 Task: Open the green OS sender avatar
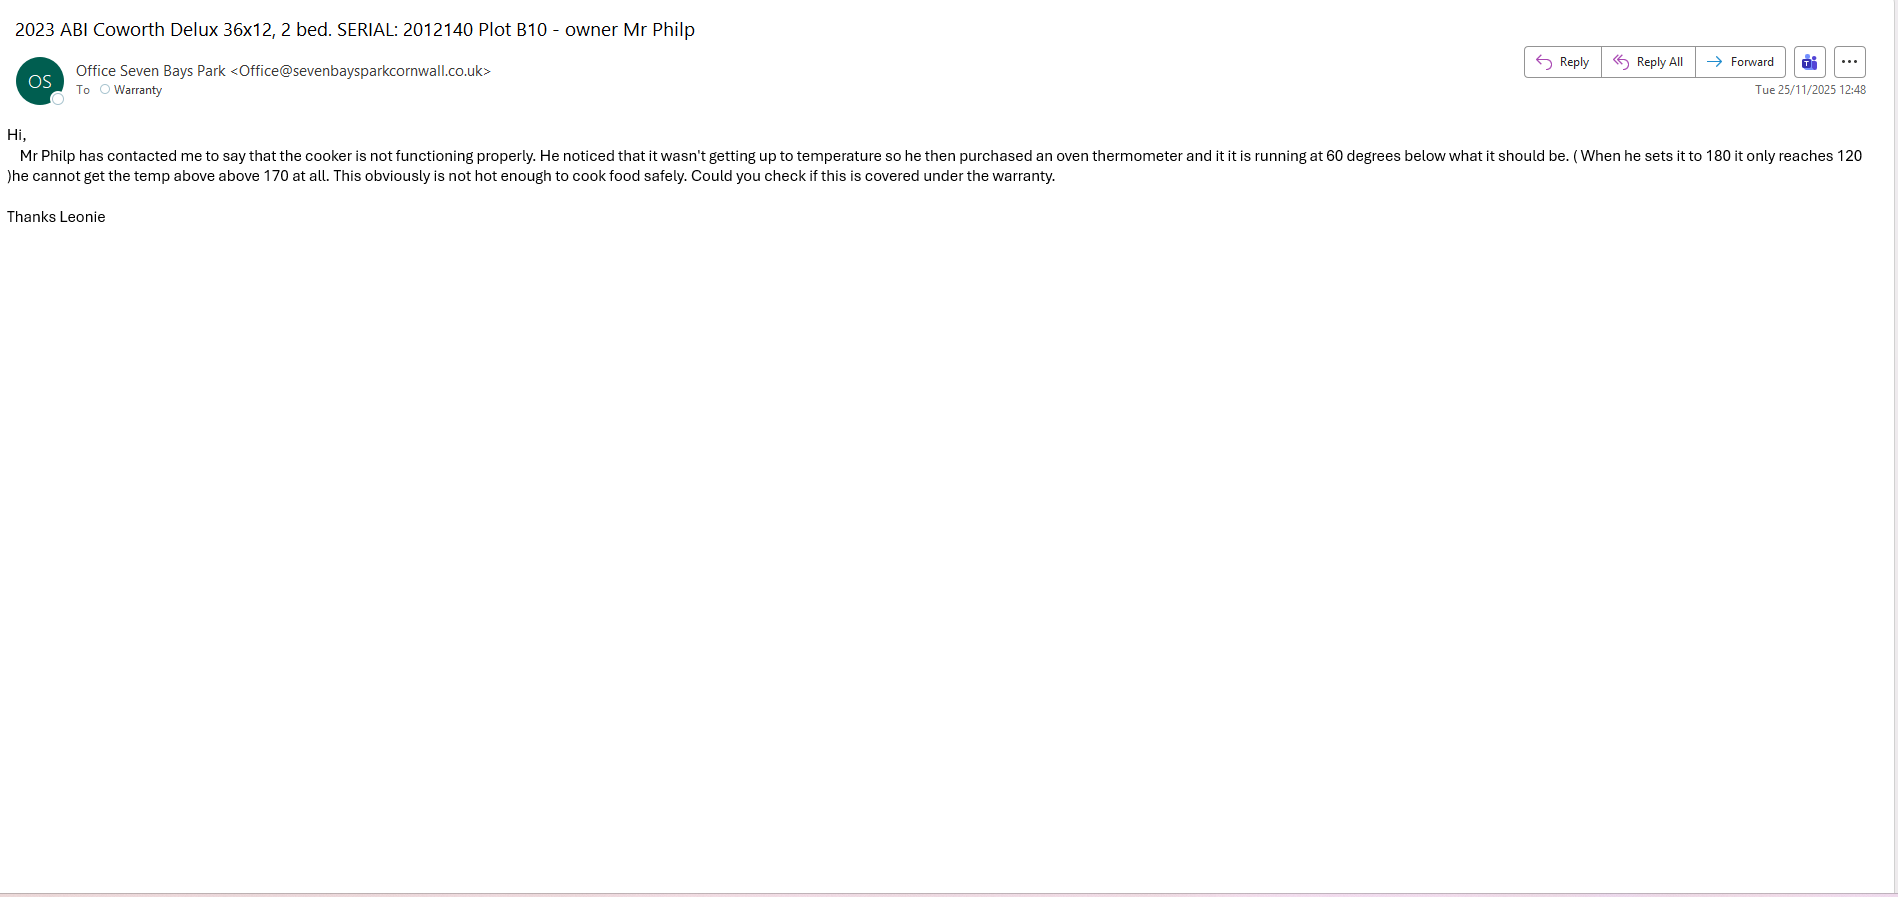(40, 81)
